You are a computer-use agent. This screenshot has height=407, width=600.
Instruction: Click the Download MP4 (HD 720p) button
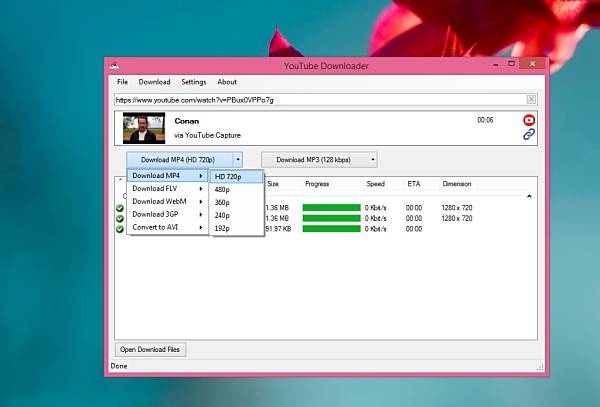click(179, 160)
